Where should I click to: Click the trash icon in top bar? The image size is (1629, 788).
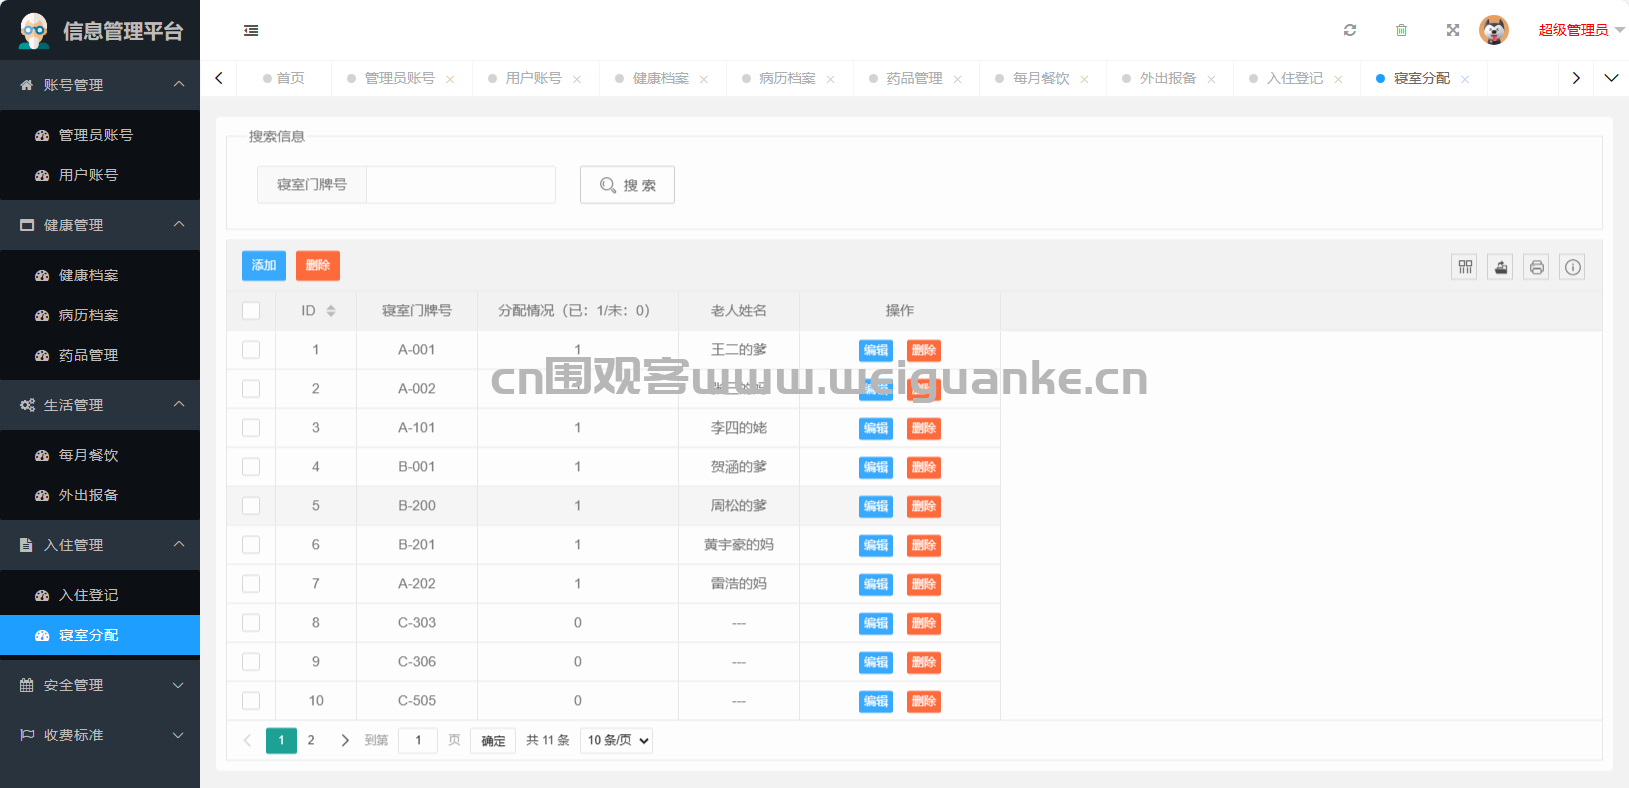(x=1401, y=30)
